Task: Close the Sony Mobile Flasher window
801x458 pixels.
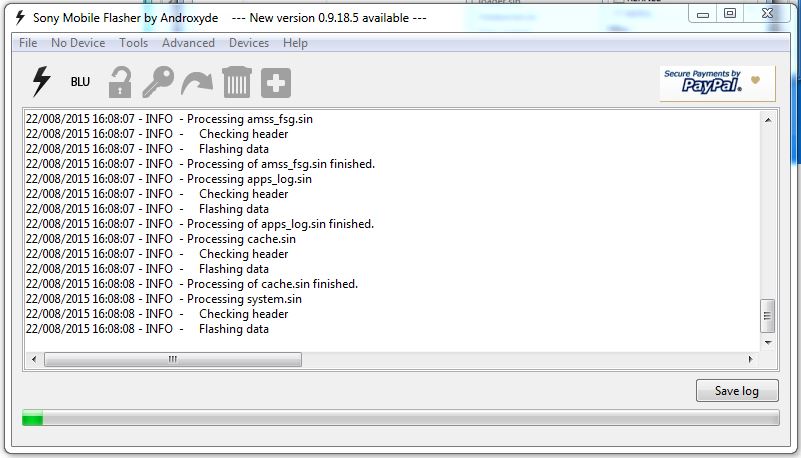Action: pos(767,14)
